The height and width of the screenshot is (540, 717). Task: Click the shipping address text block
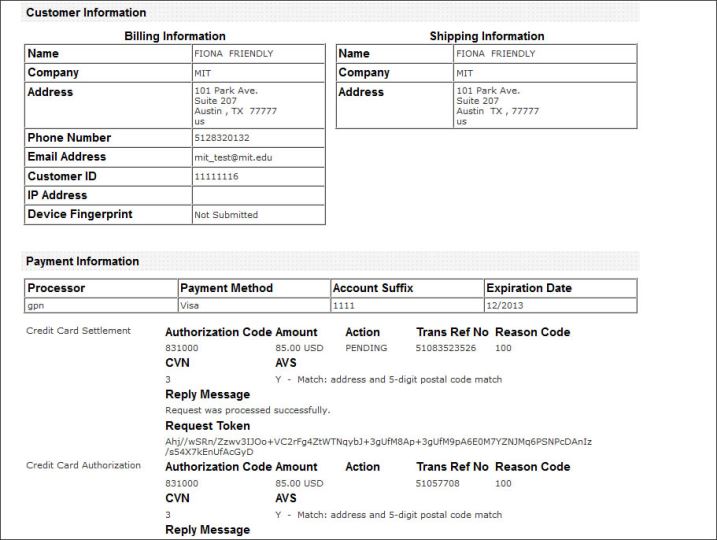click(497, 101)
